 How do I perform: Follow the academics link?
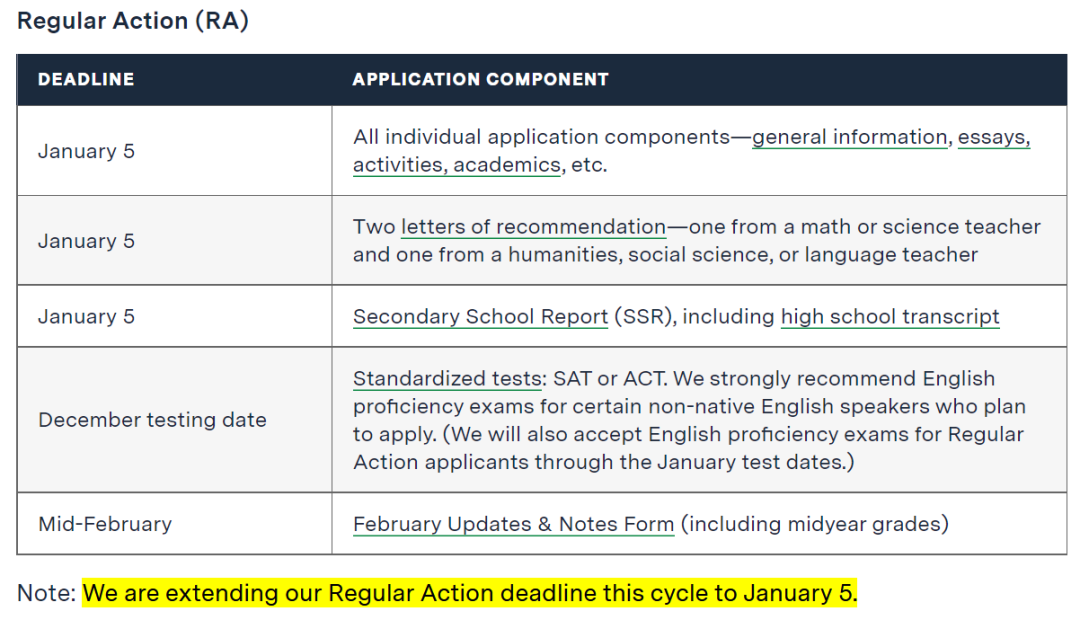click(507, 165)
